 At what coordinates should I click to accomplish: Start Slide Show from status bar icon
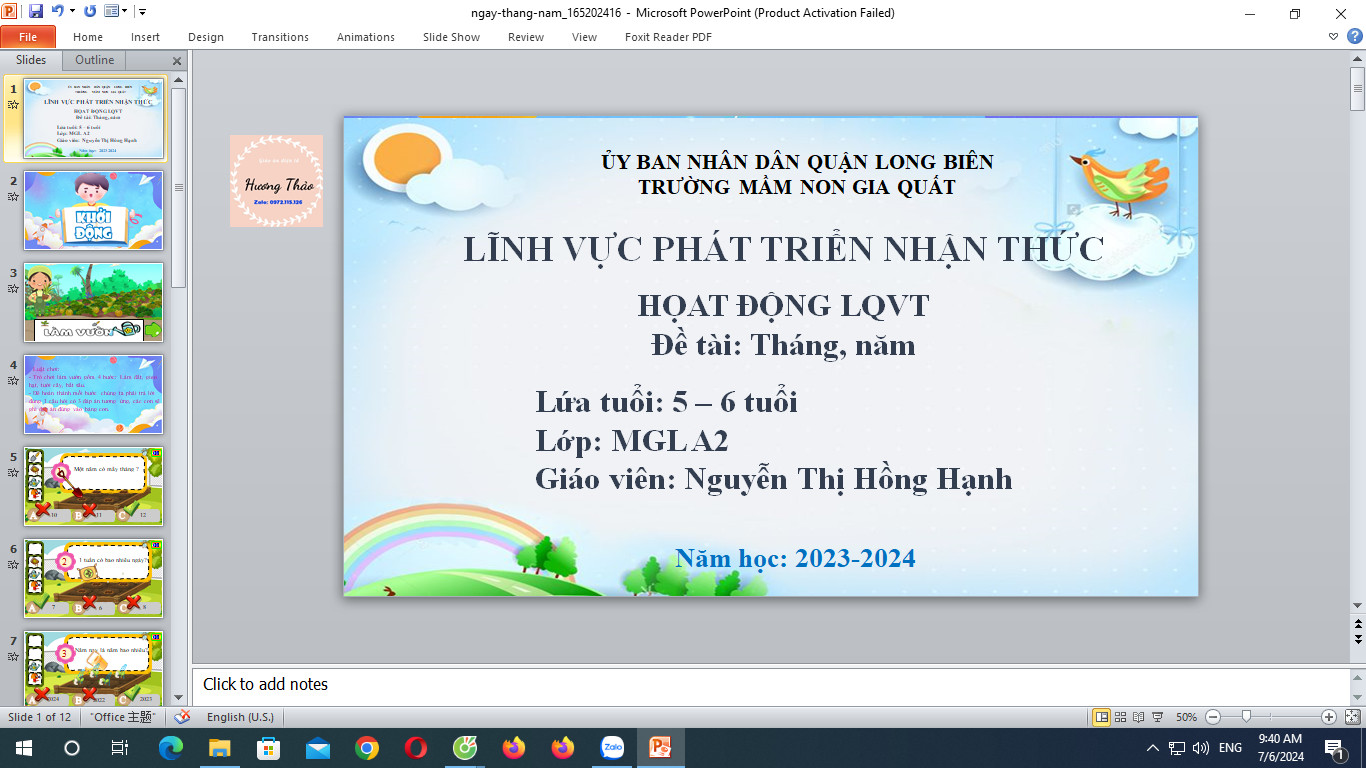[x=1158, y=717]
